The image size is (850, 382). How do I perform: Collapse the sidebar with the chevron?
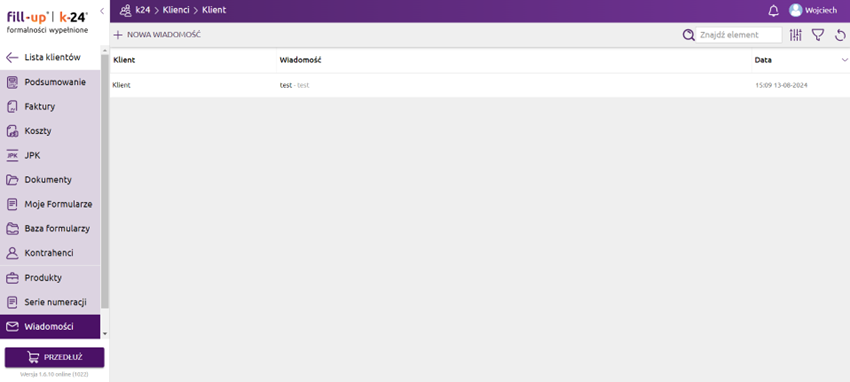click(x=102, y=10)
